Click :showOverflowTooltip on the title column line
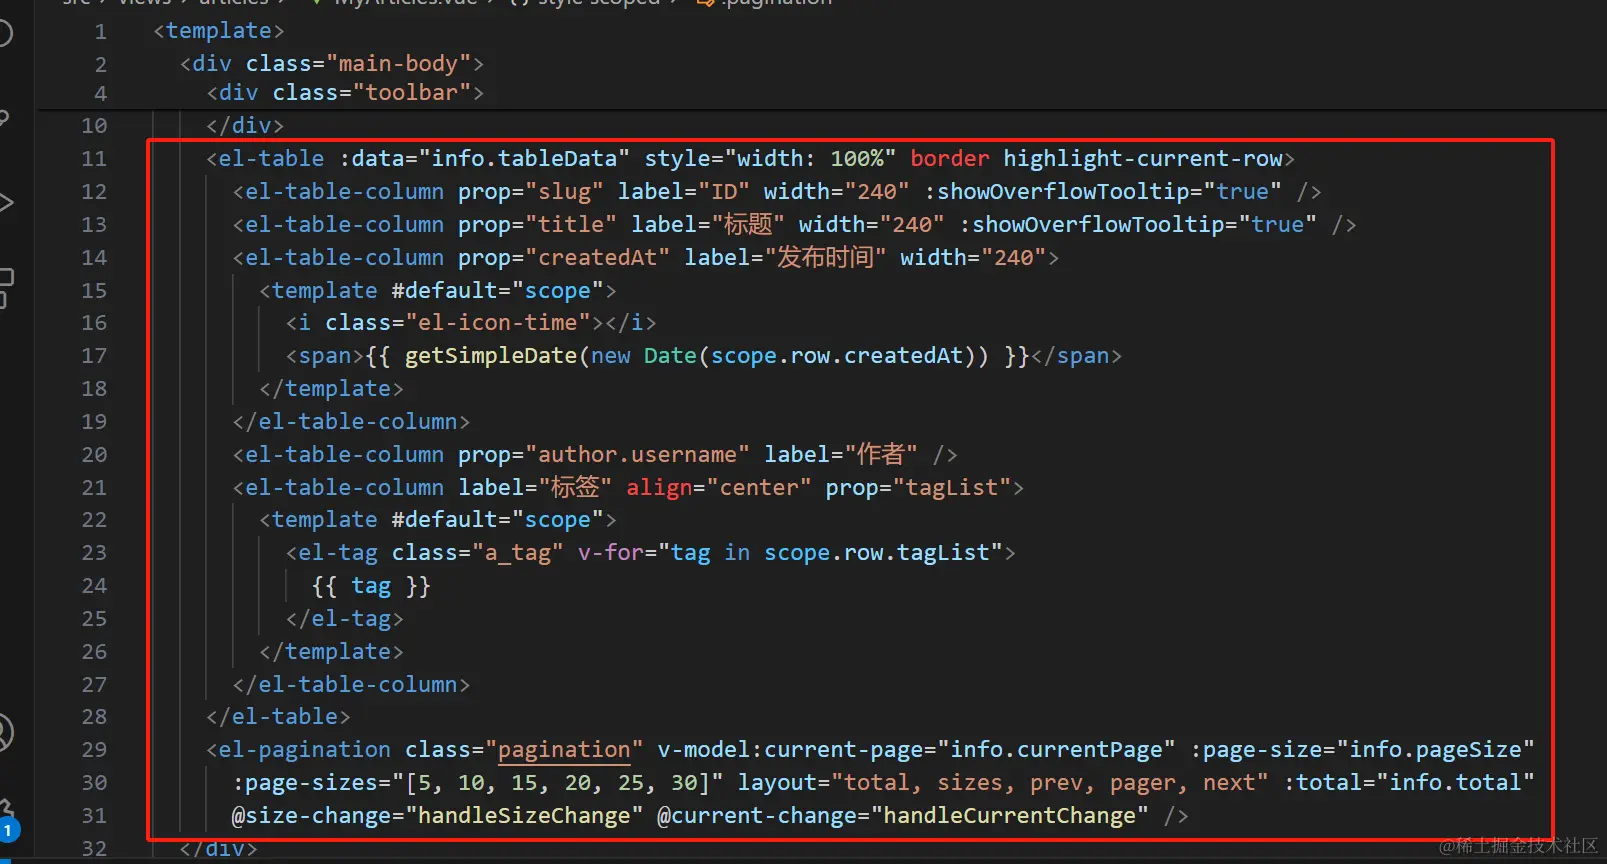This screenshot has width=1607, height=864. coord(1098,224)
